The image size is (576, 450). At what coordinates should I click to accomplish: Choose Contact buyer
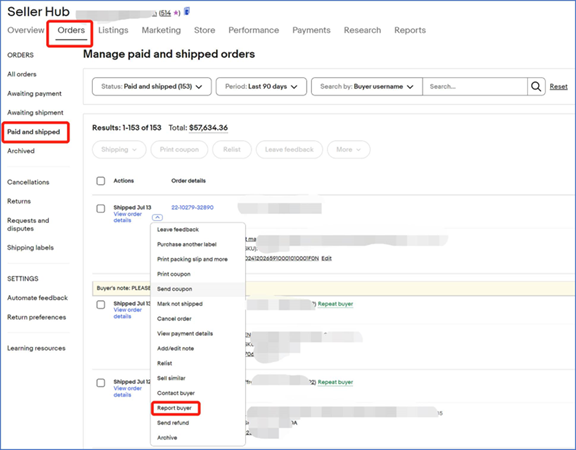[176, 393]
